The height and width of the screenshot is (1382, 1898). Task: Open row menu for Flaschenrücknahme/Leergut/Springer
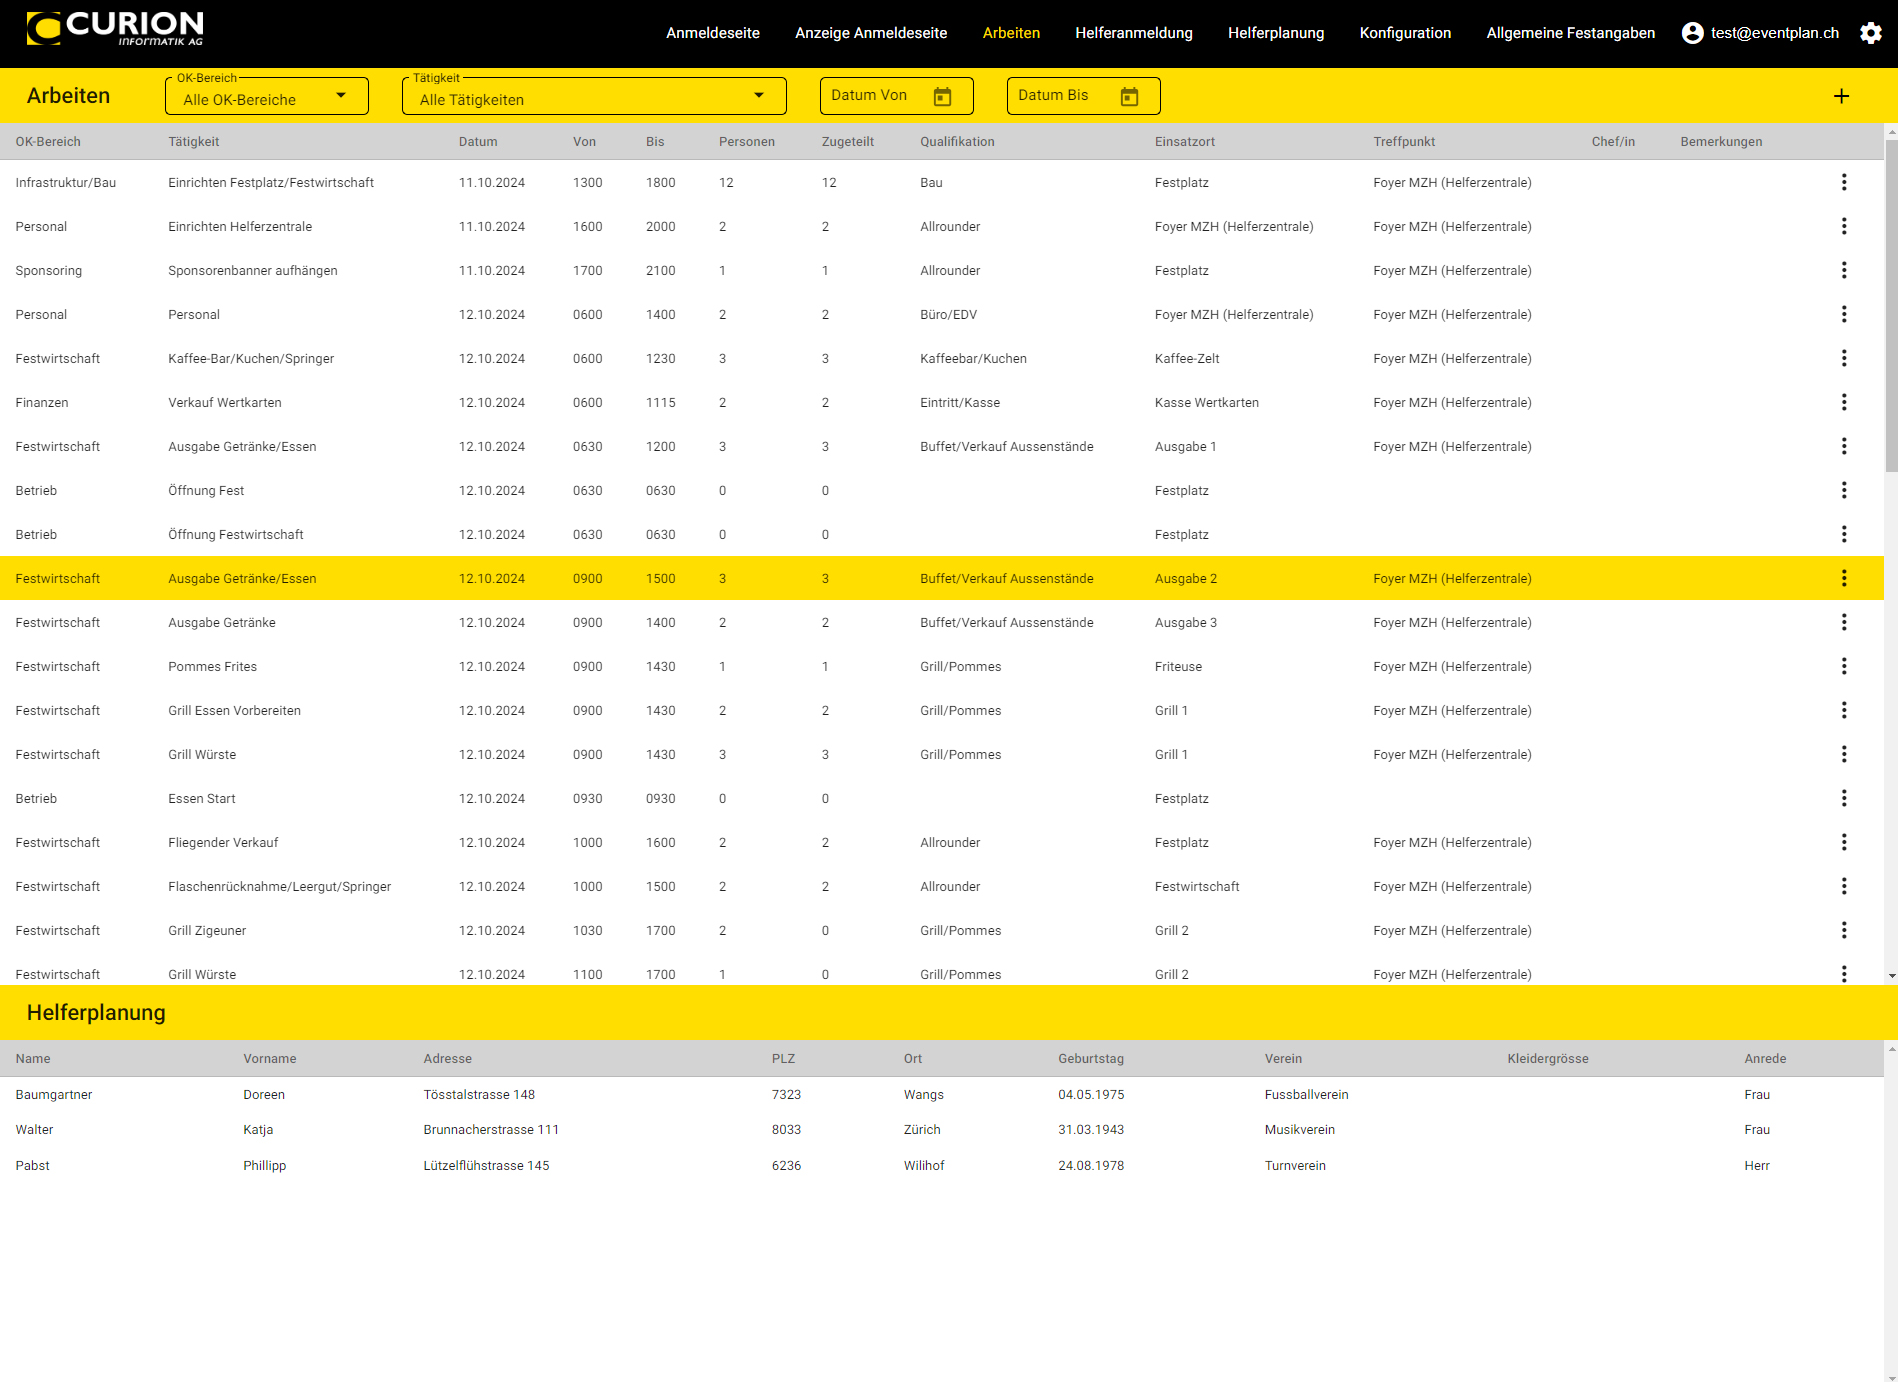1844,886
